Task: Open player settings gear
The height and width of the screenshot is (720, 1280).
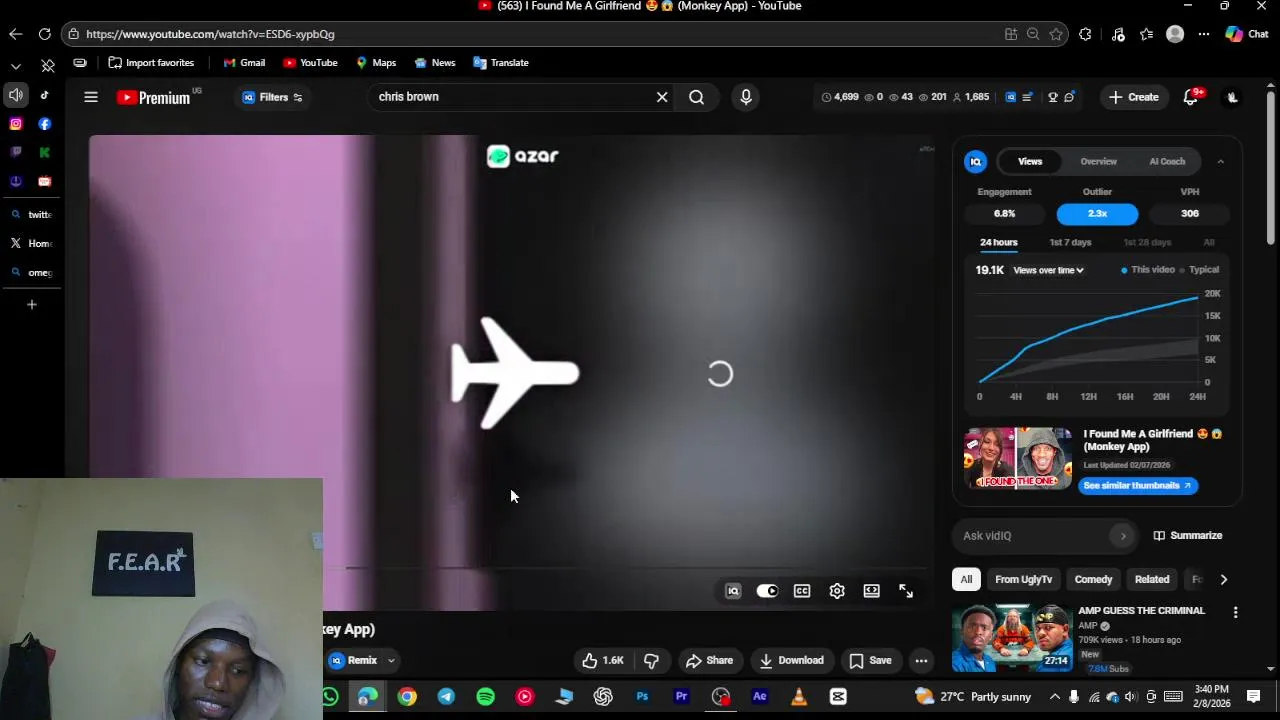Action: coord(837,591)
